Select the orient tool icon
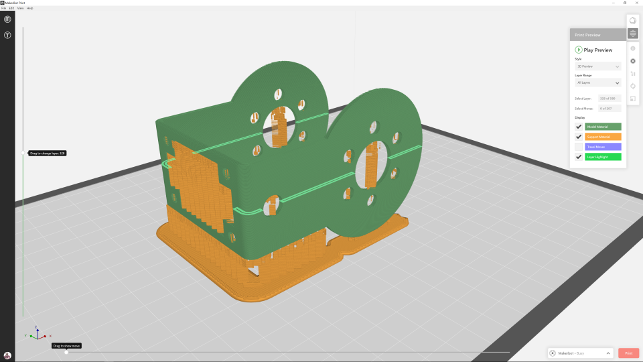Screen dimensions: 643x362 (633, 86)
